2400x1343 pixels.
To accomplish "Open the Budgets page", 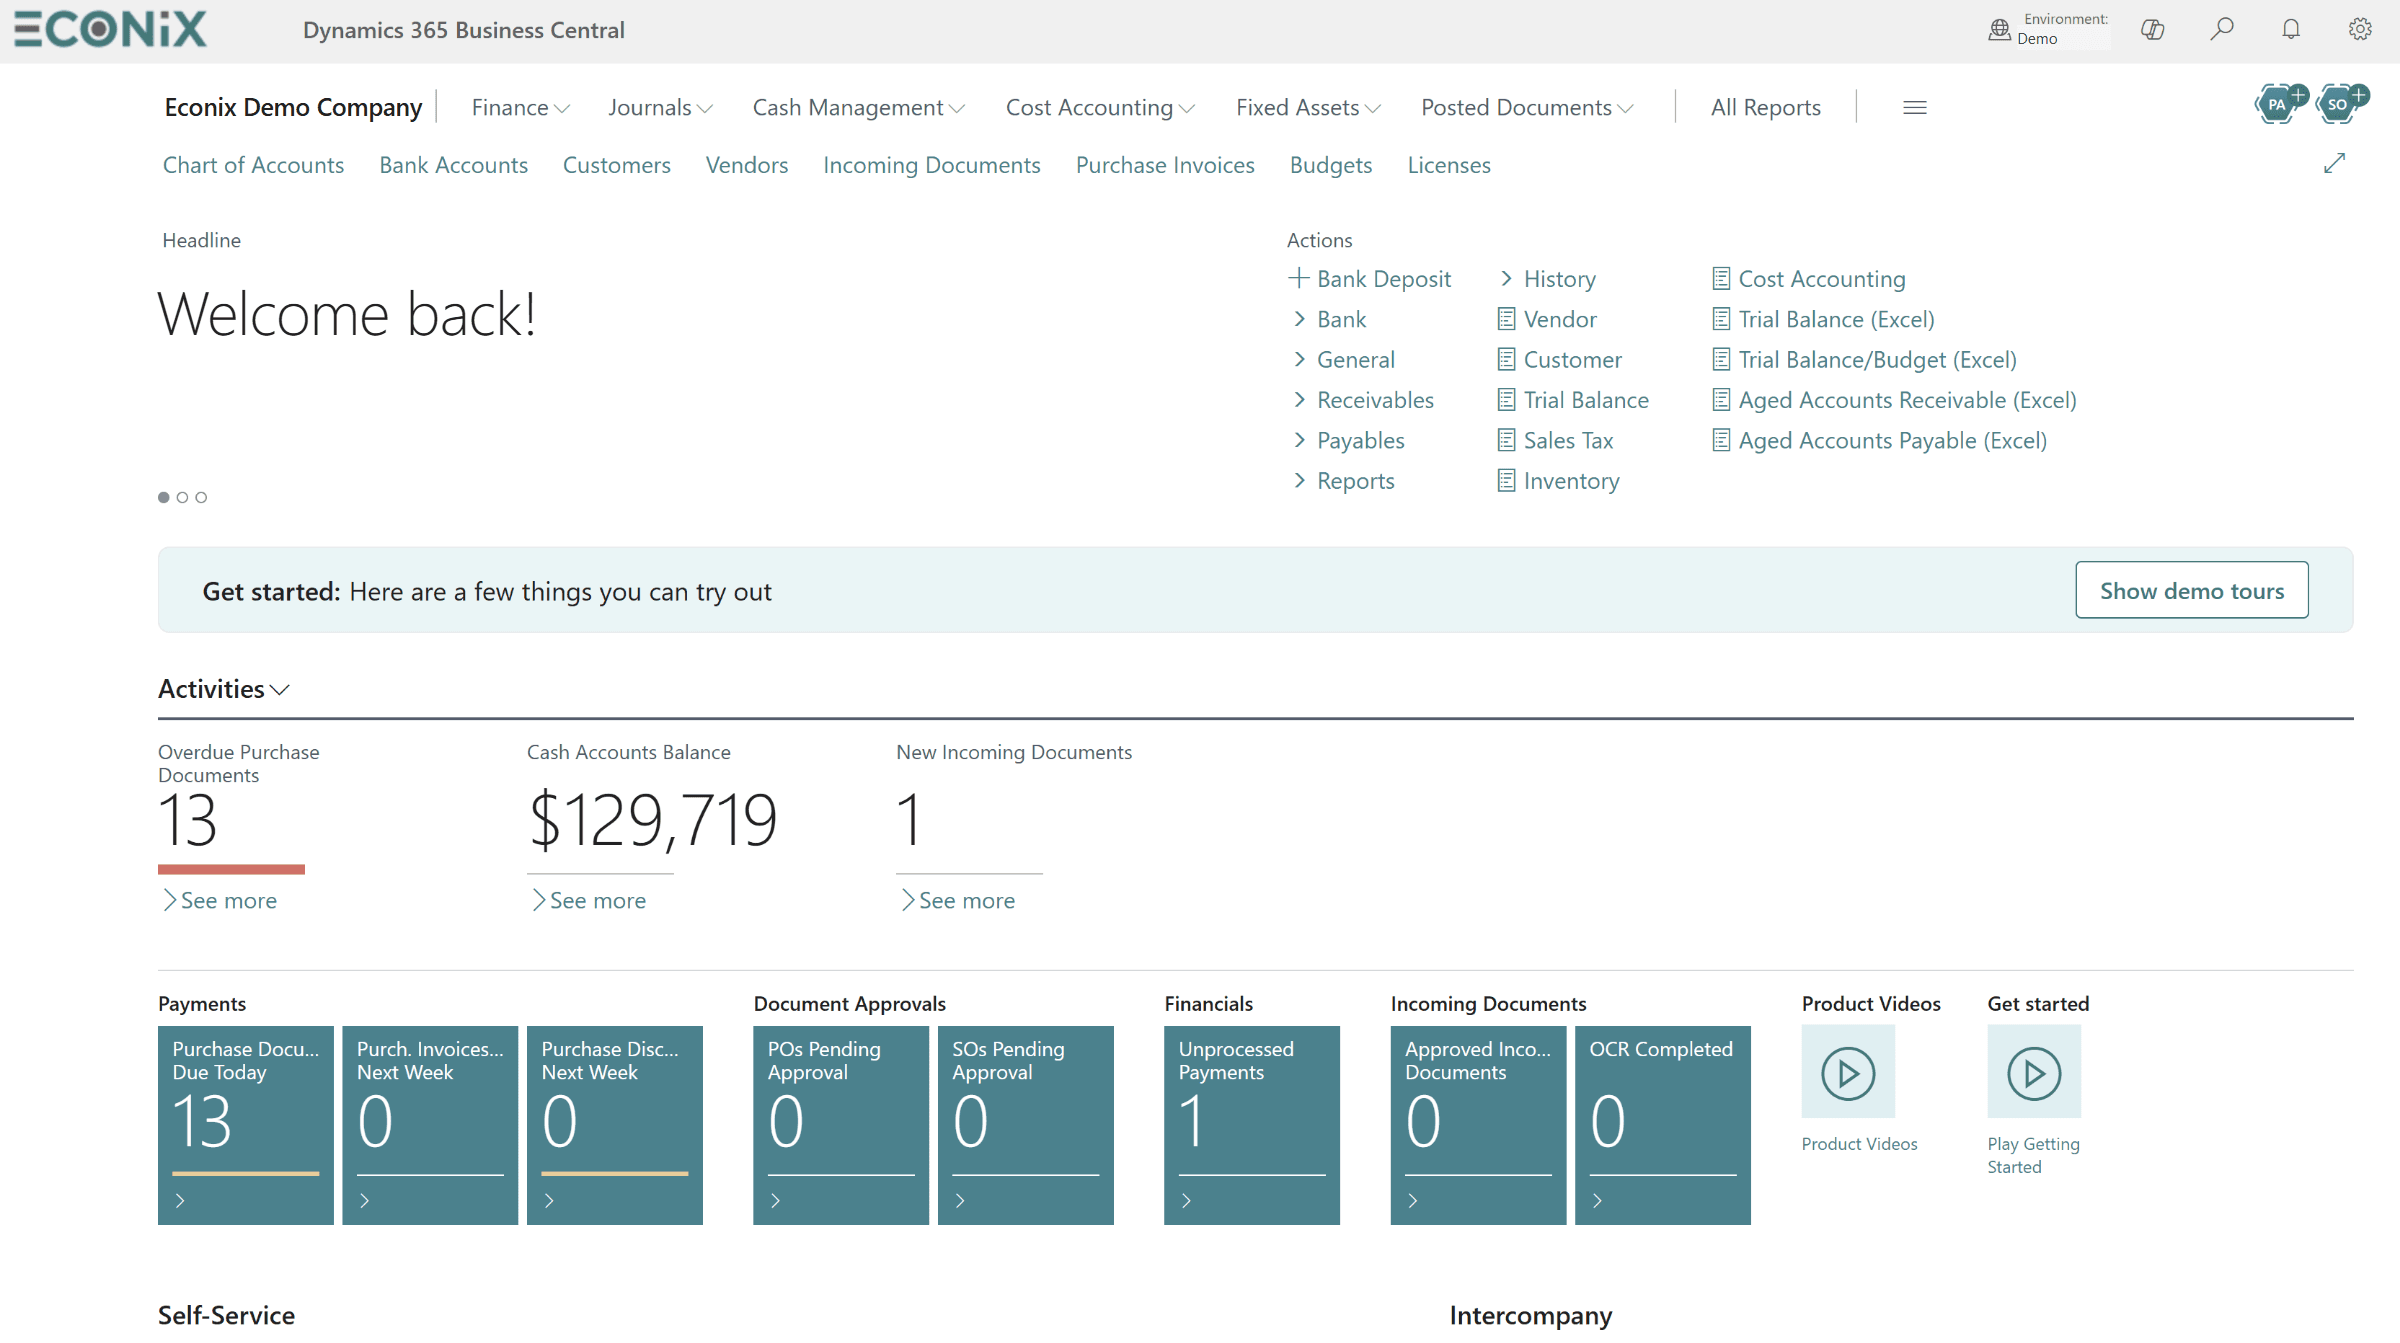I will click(1330, 165).
